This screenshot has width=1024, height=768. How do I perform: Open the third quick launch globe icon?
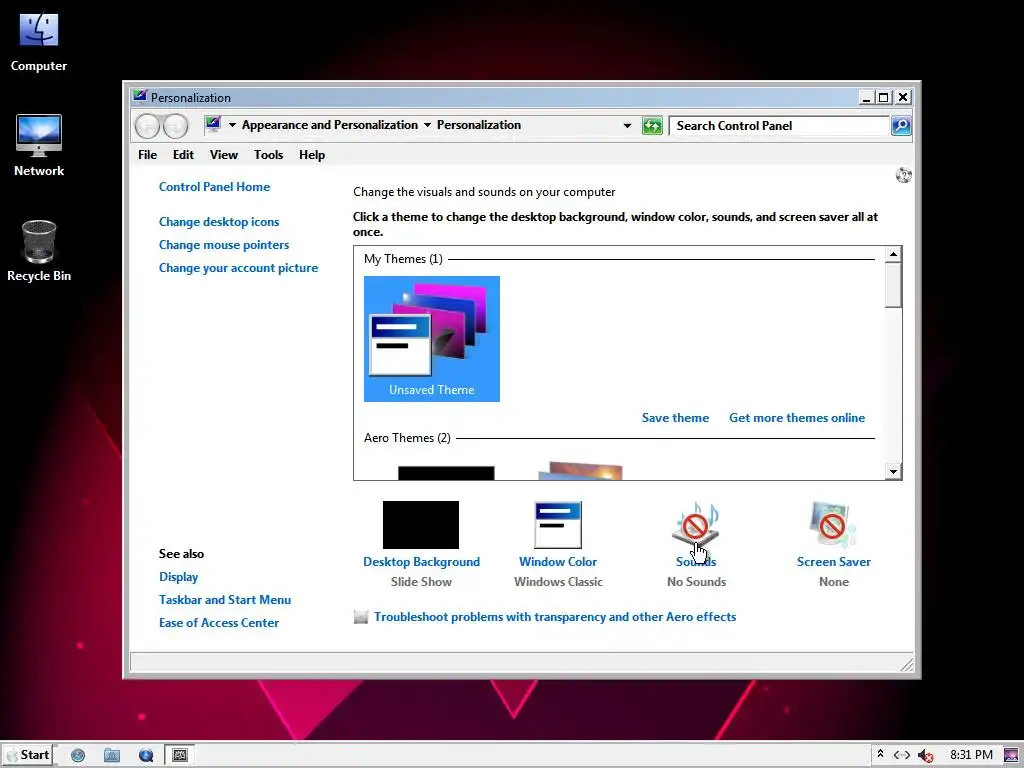(146, 755)
